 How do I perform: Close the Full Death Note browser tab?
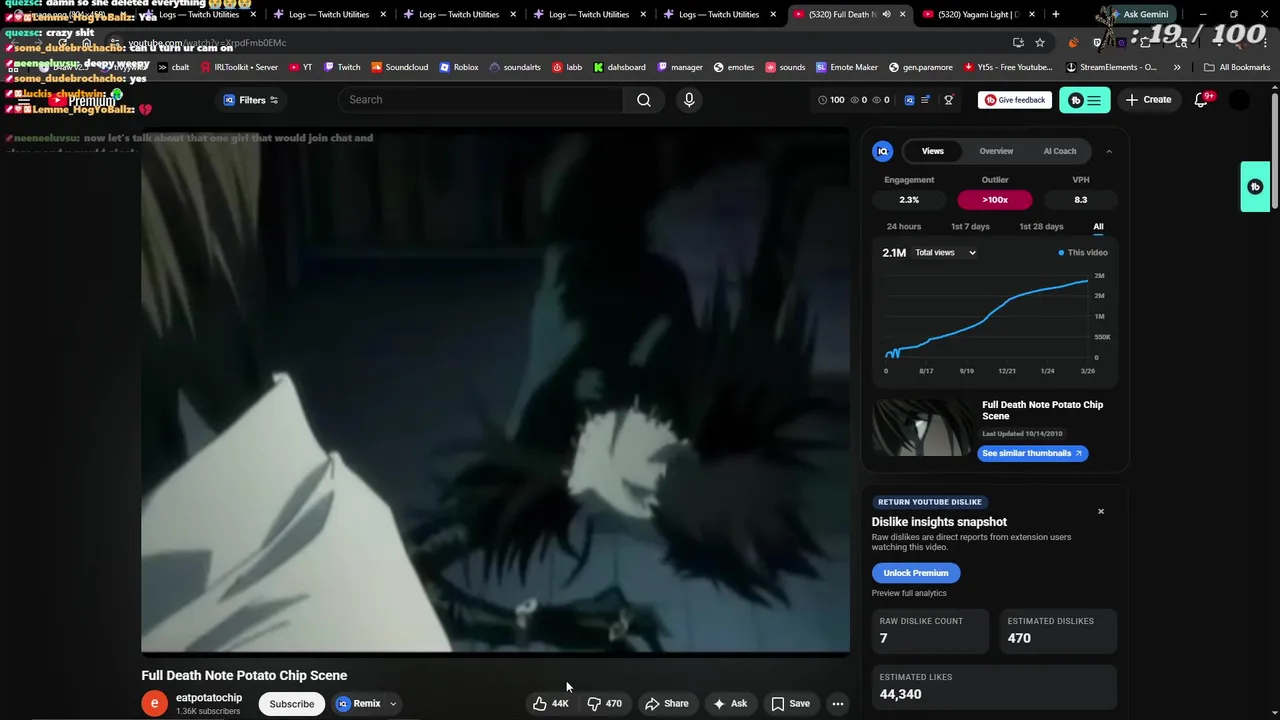902,14
